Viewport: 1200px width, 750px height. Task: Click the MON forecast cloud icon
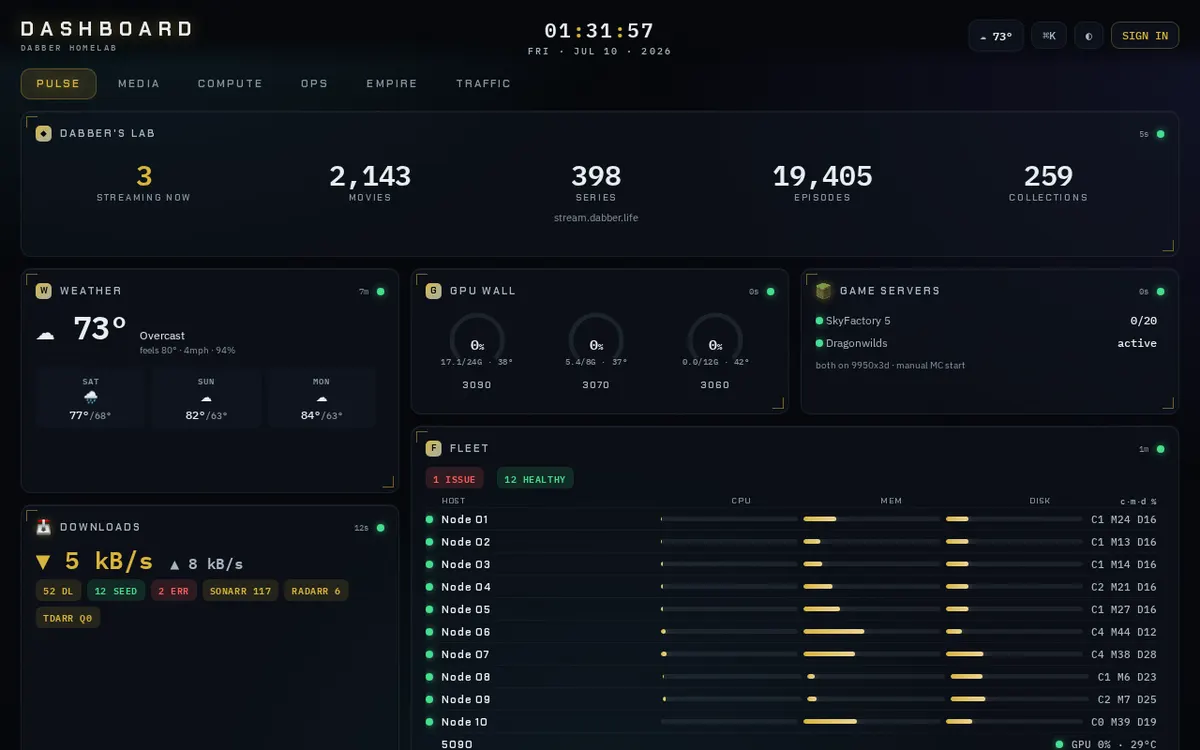click(322, 398)
